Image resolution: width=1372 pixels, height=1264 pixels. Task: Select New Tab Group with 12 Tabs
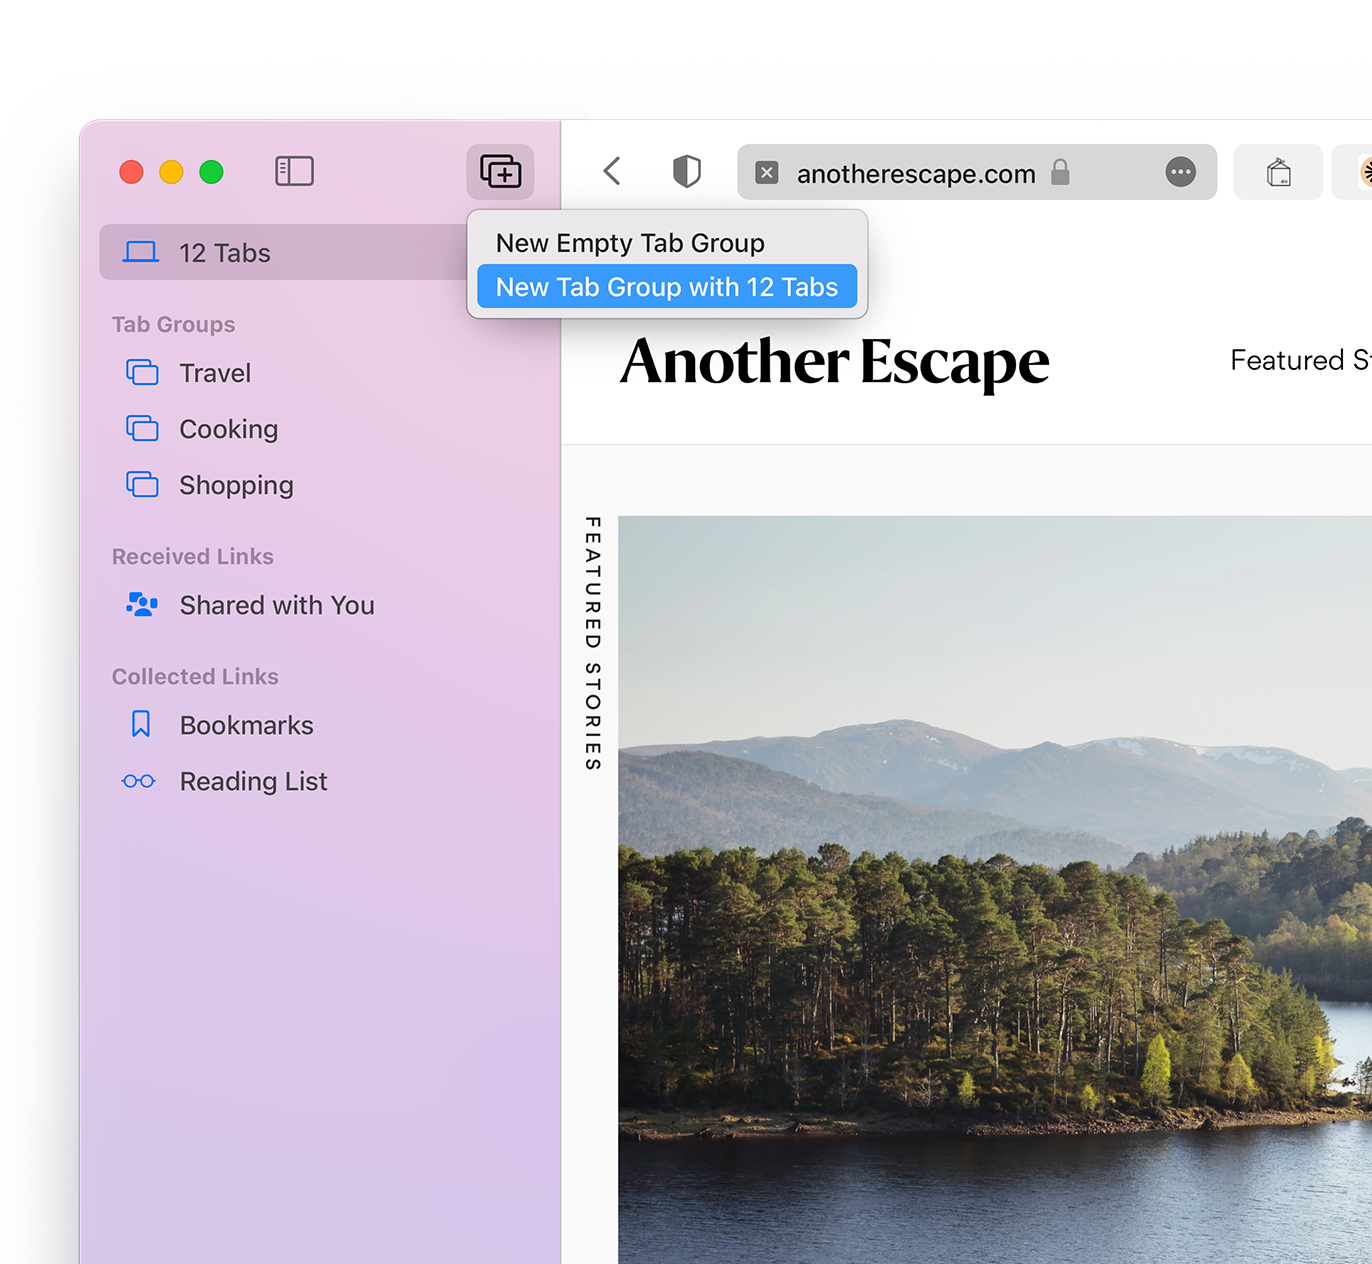(x=667, y=287)
